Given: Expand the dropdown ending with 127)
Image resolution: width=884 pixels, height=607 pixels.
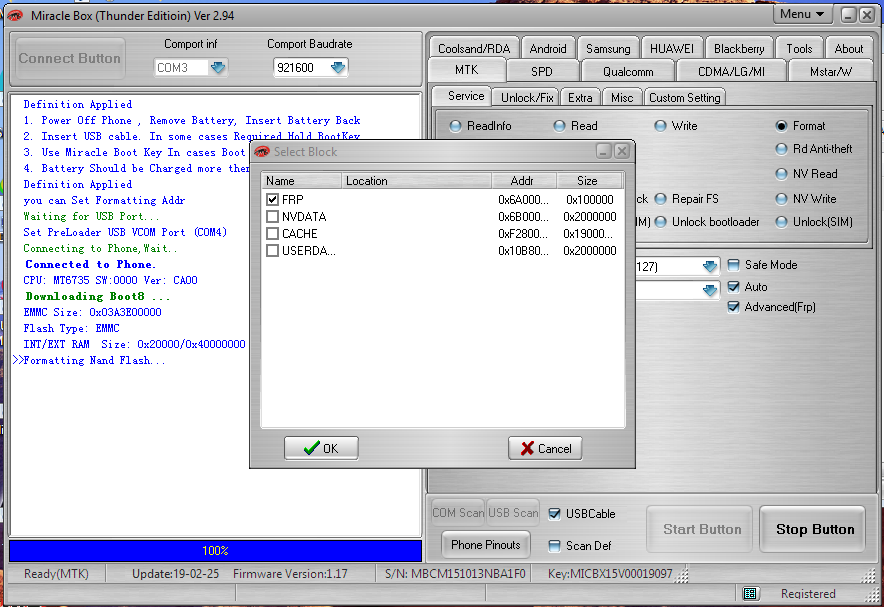Looking at the screenshot, I should pos(710,266).
